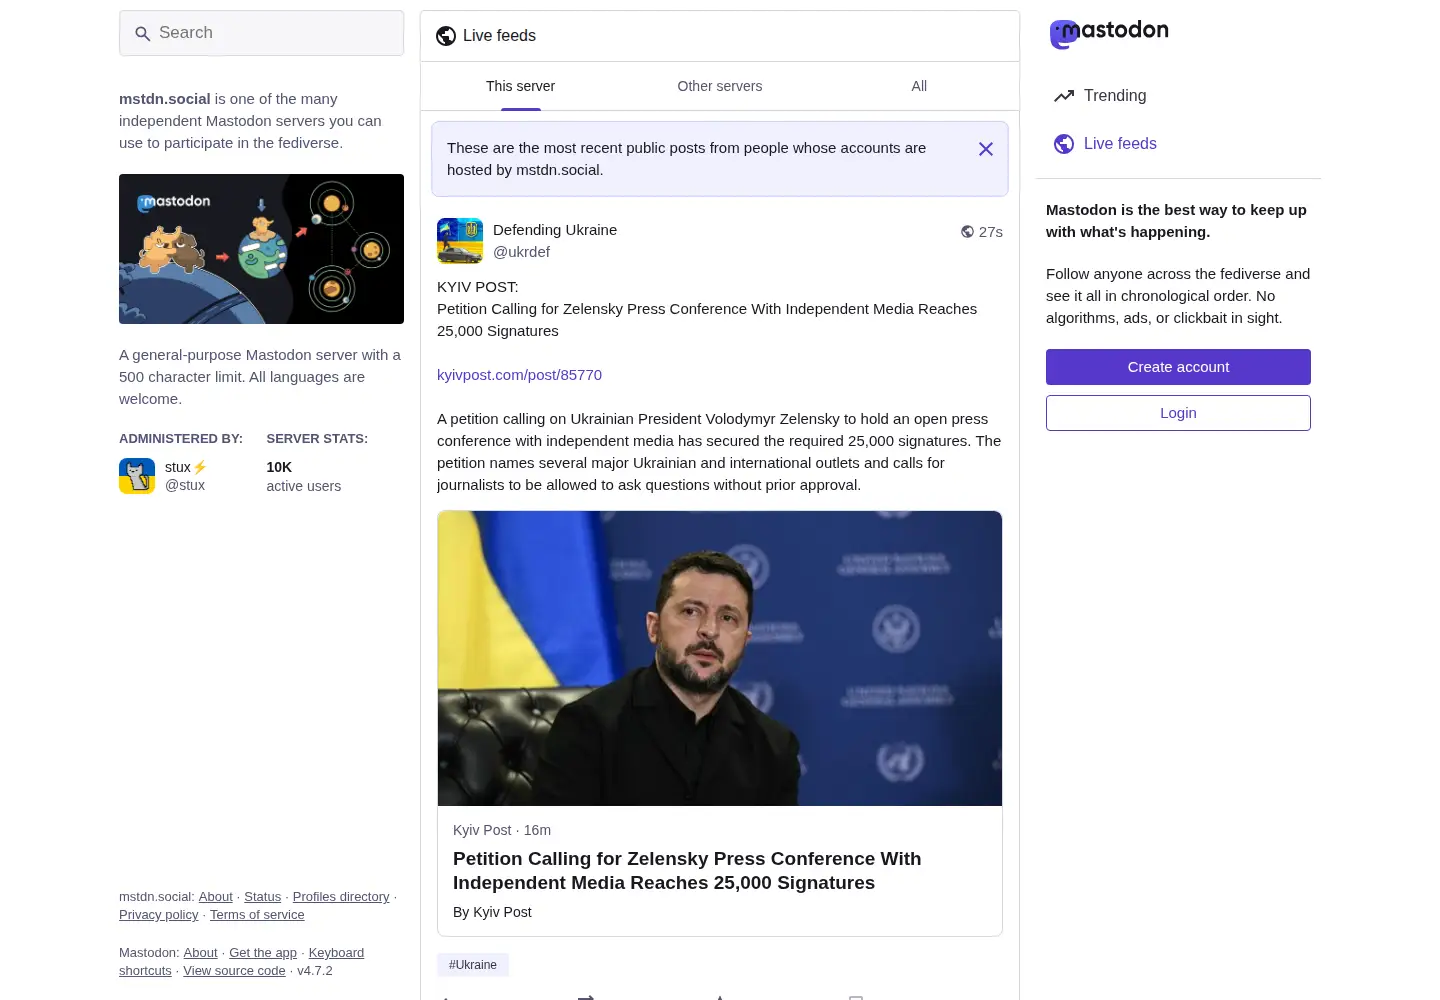The height and width of the screenshot is (1000, 1440).
Task: Click the v4.7.2 version text
Action: pyautogui.click(x=315, y=971)
